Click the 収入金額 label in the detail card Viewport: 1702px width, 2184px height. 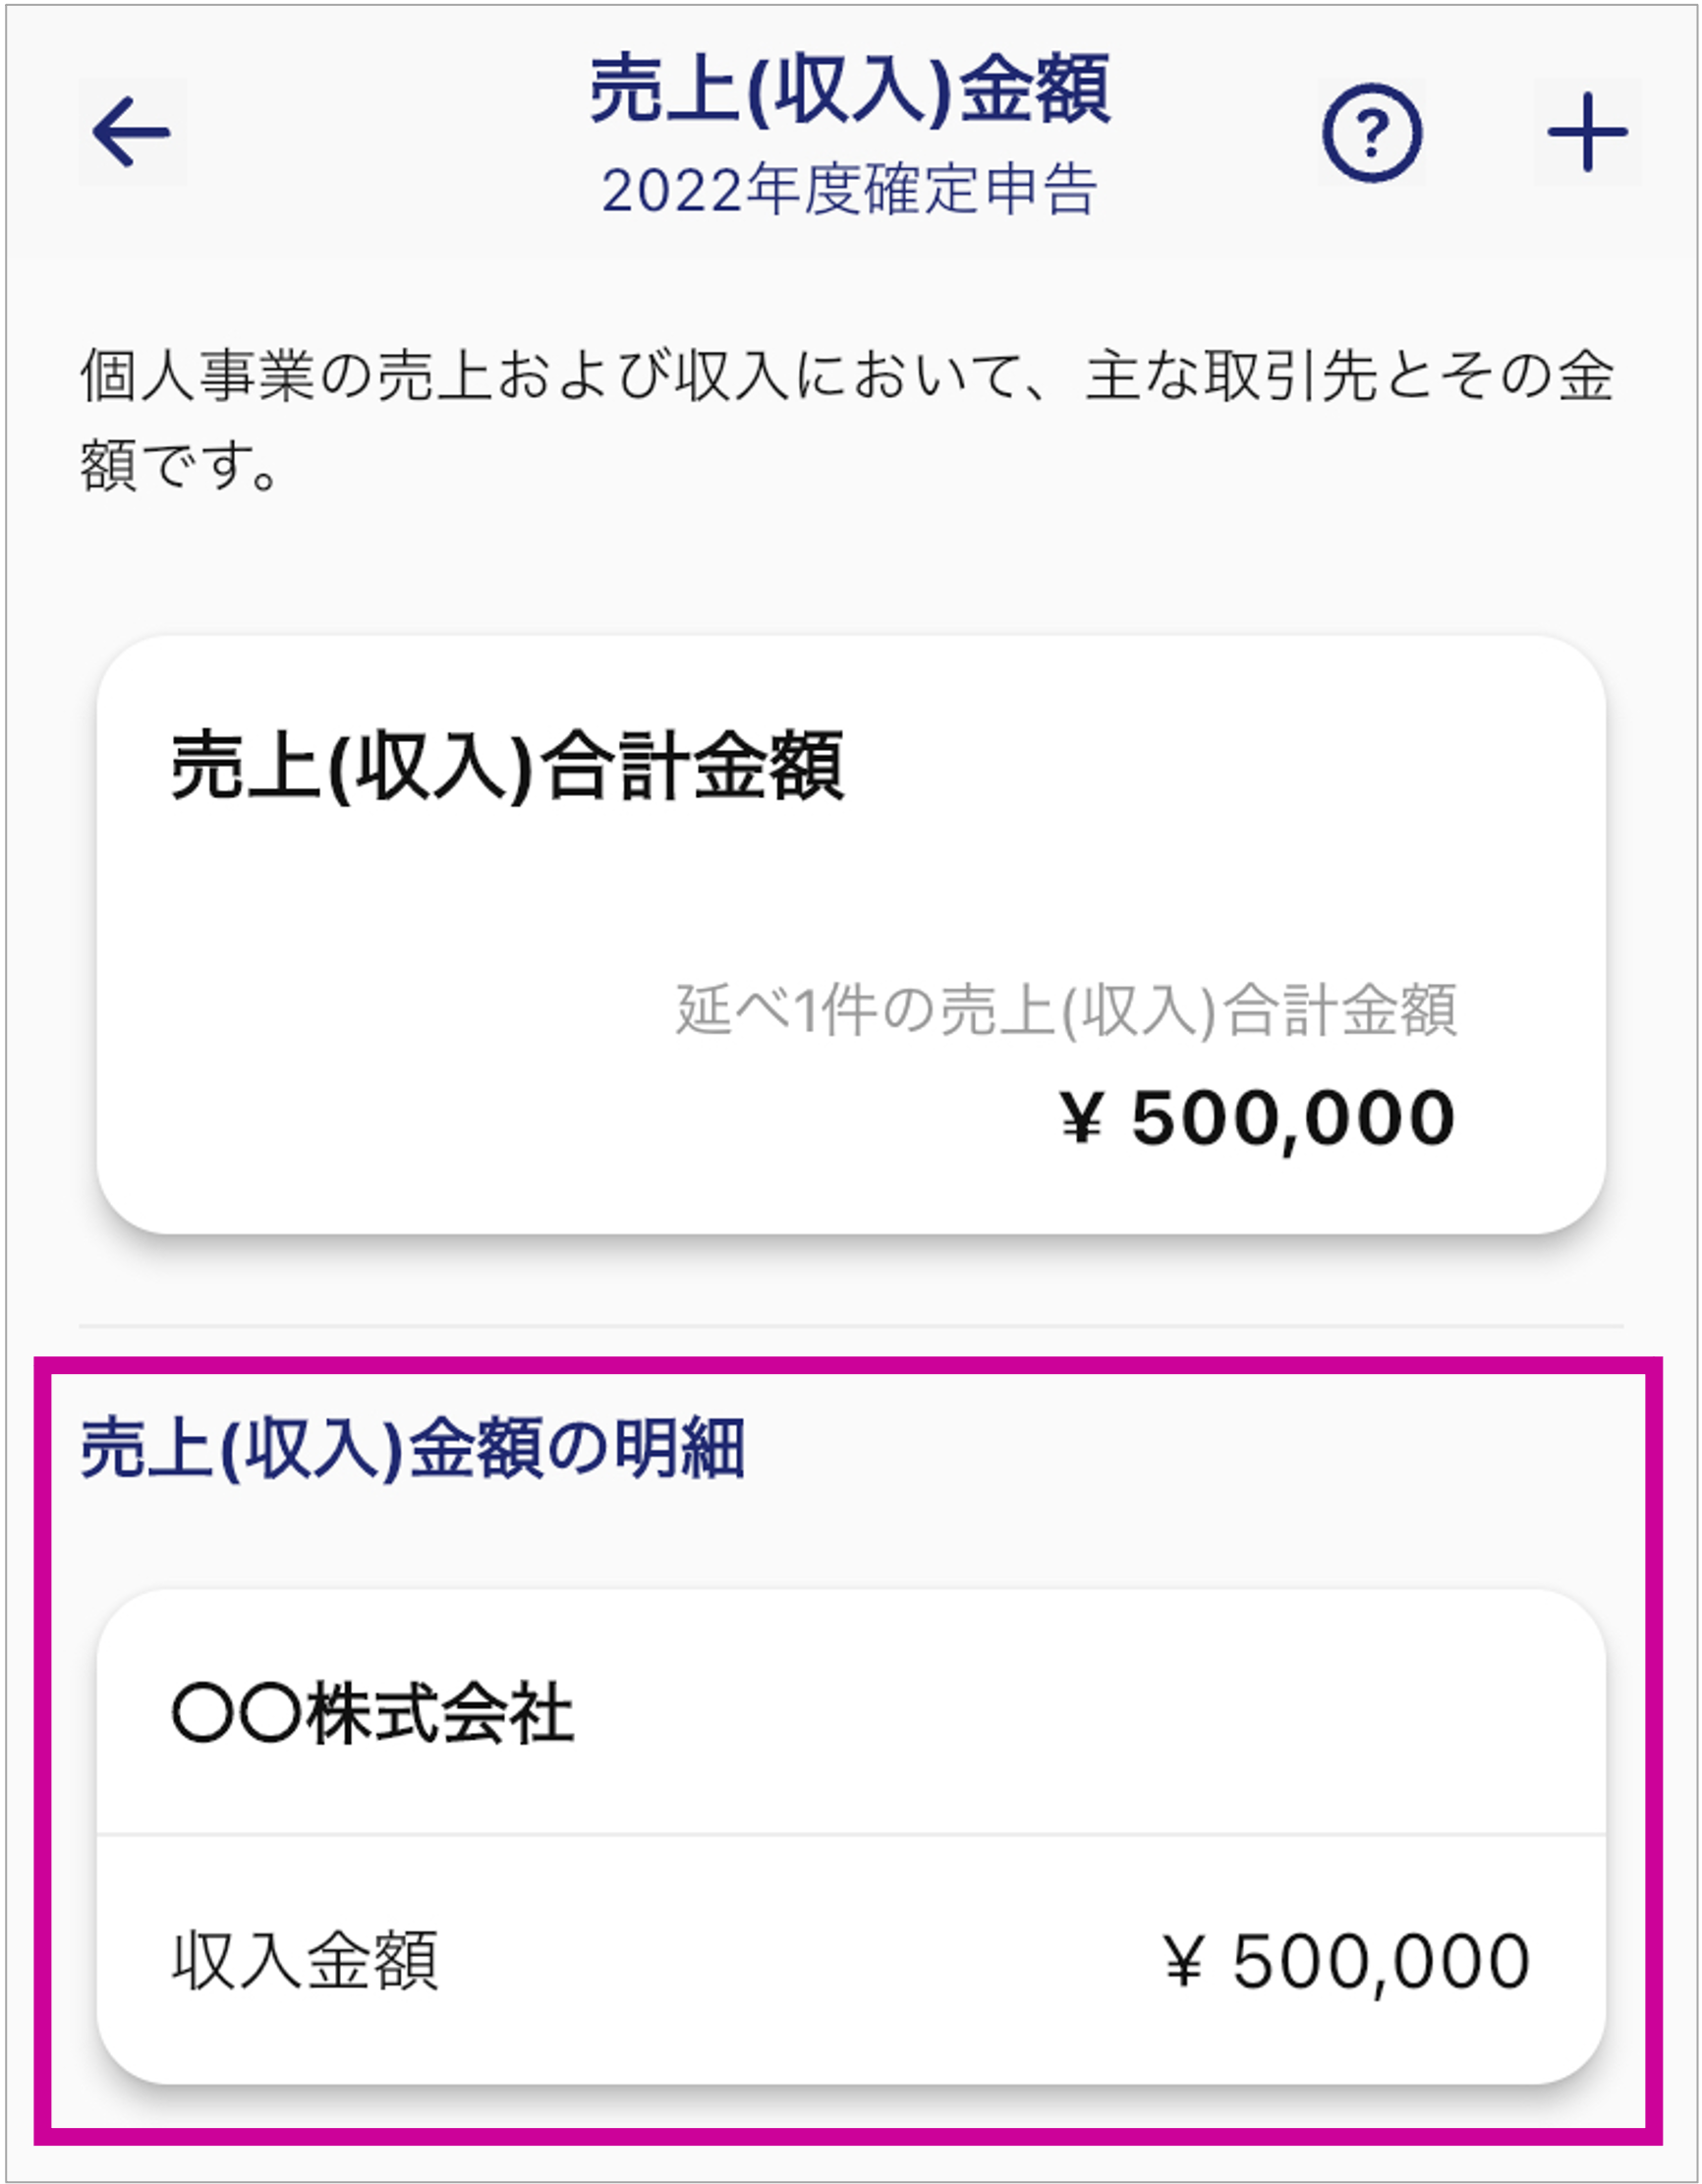(305, 1961)
